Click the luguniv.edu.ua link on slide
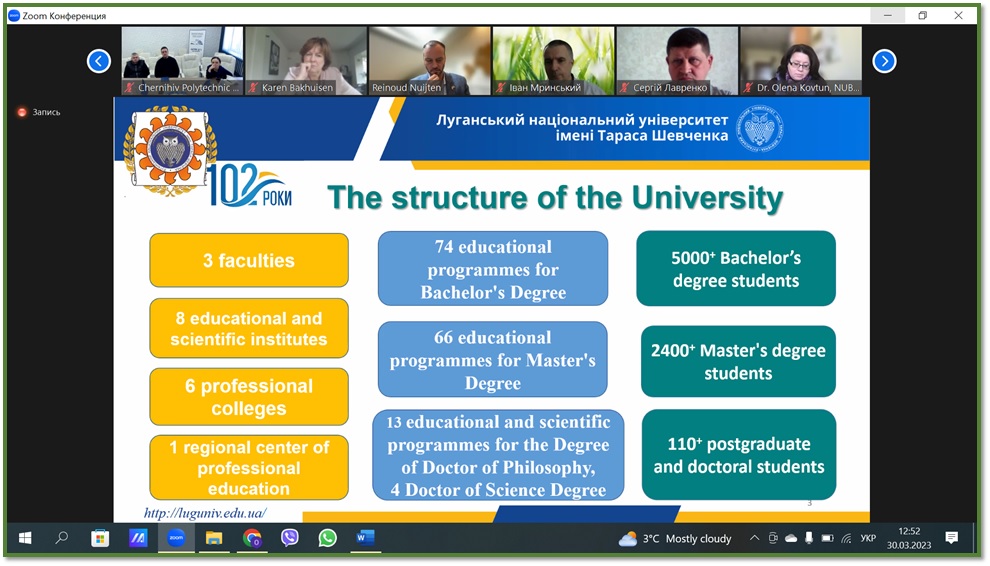Viewport: 990px width, 566px height. [x=205, y=513]
